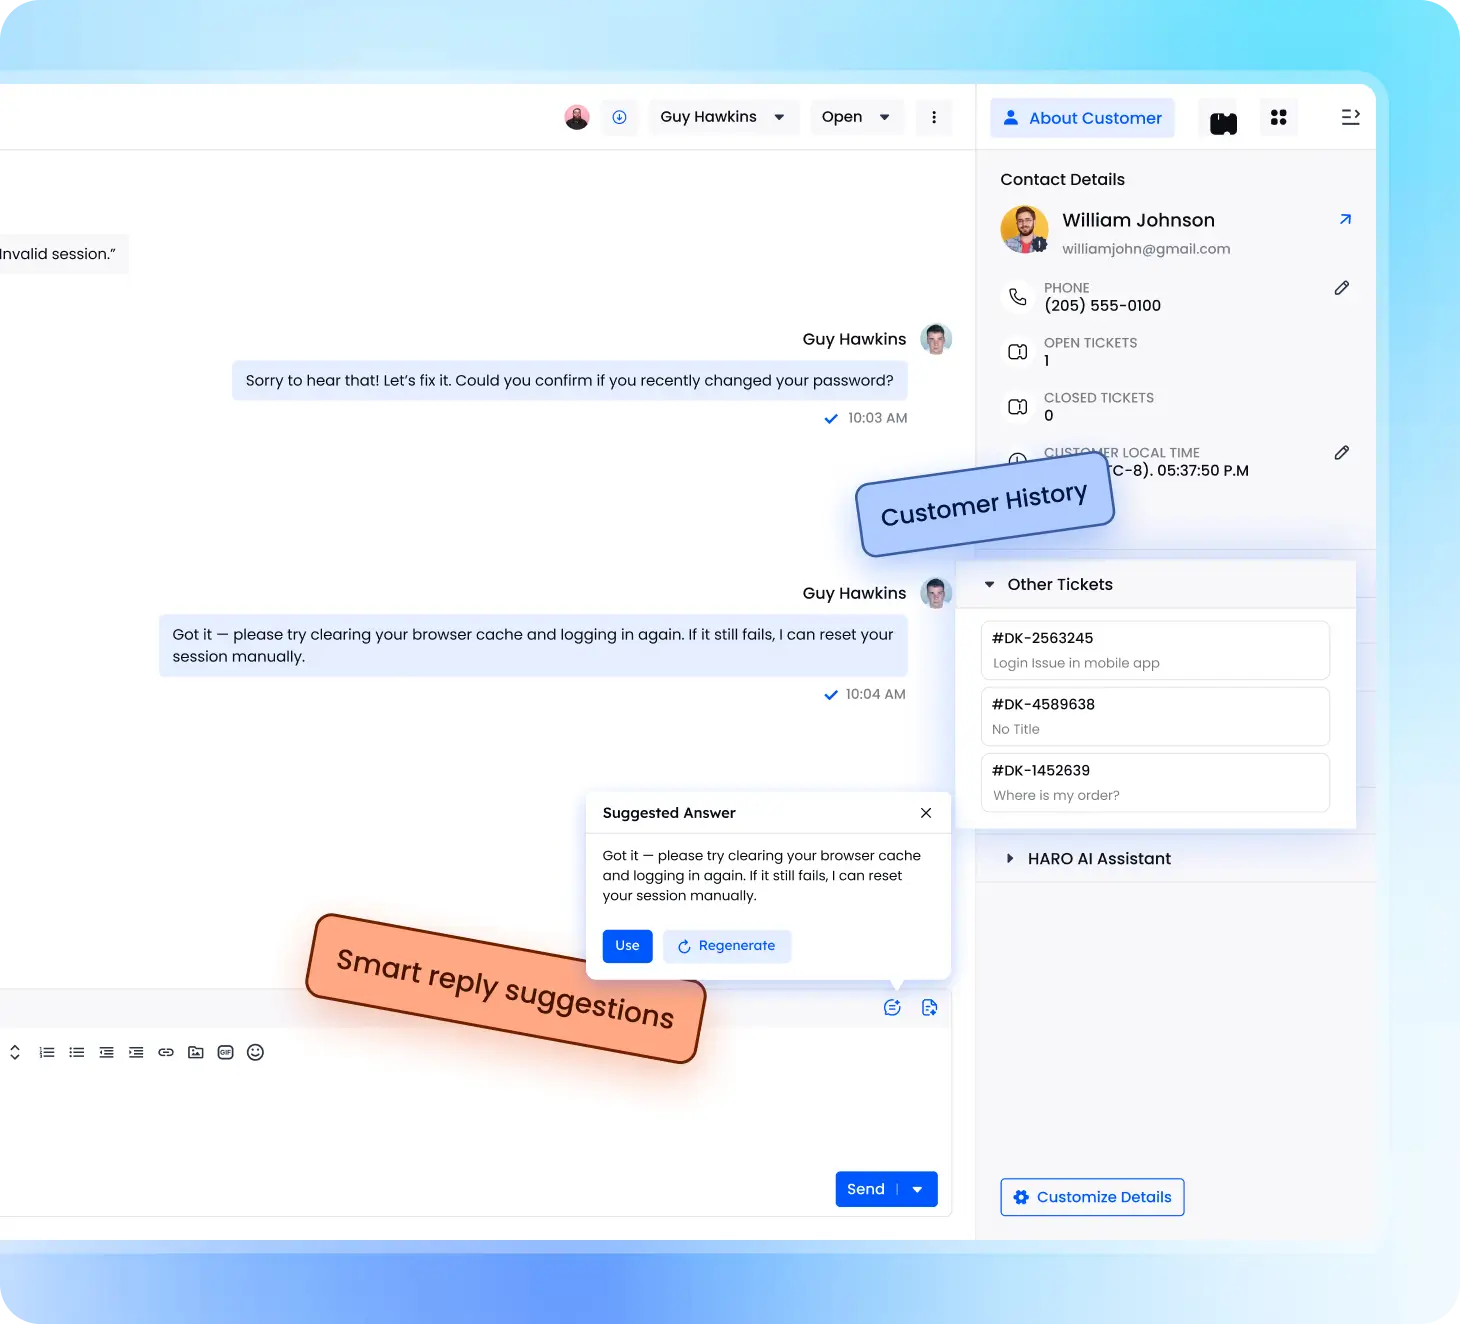Click the Contact Details heading

tap(1062, 180)
